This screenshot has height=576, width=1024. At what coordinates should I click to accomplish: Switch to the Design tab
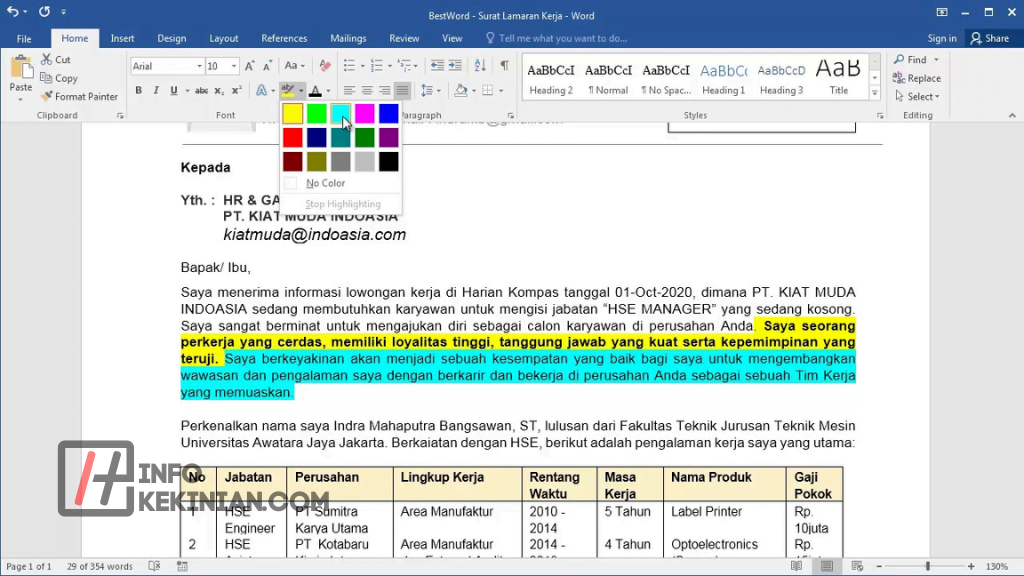point(172,39)
